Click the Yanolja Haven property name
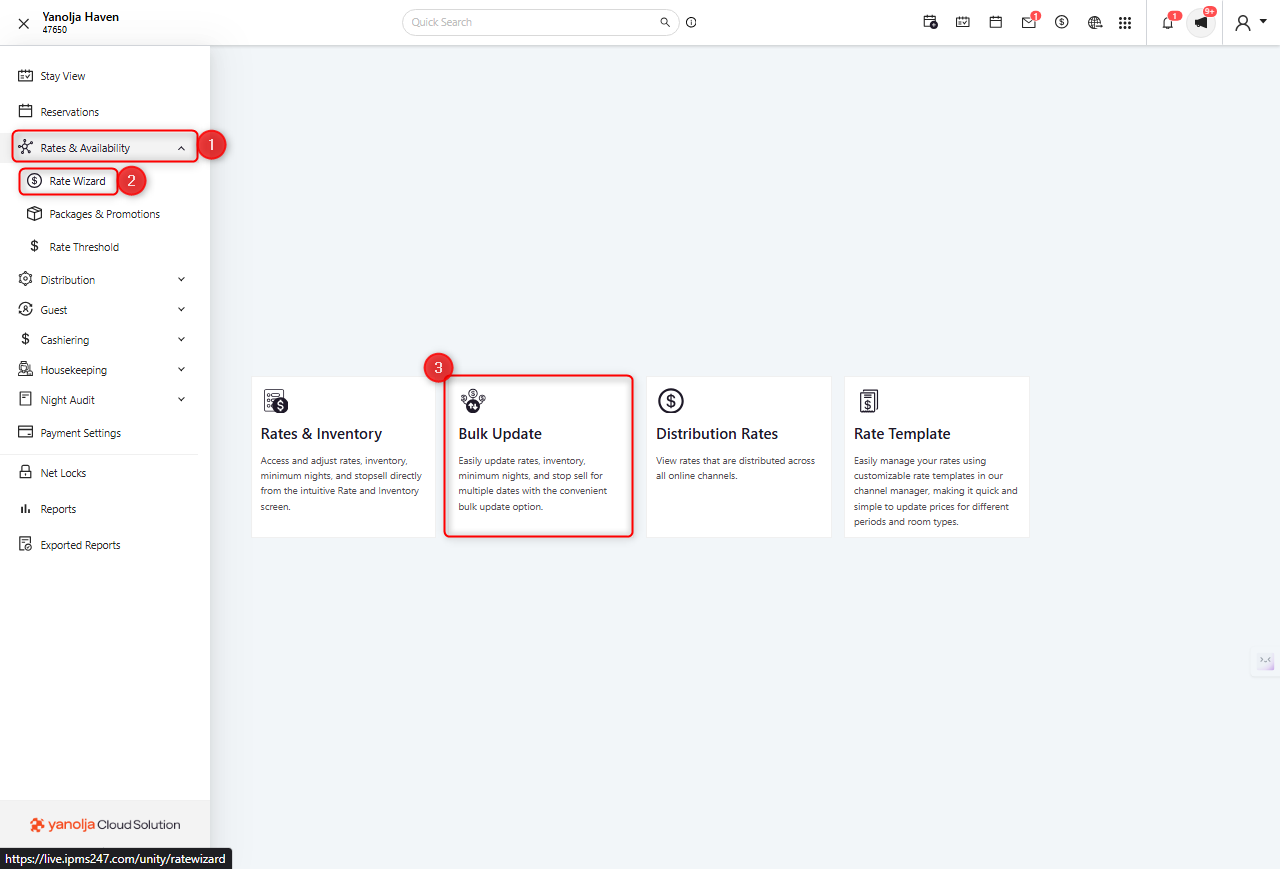 pos(80,17)
